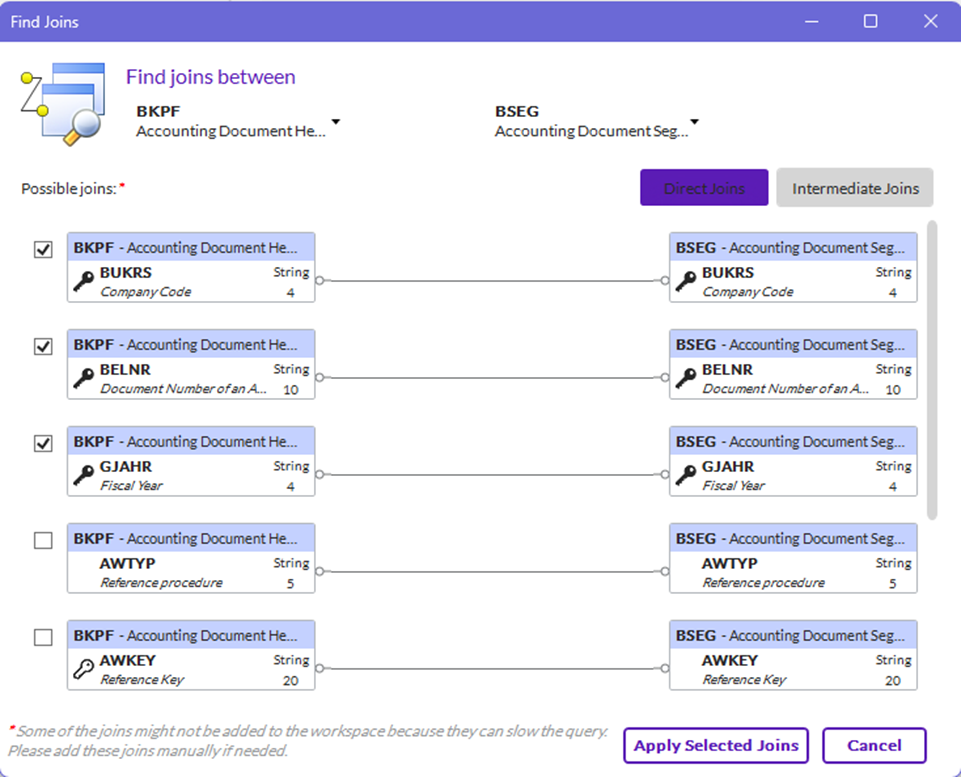Click the join line connecting AWTYP fields
The height and width of the screenshot is (777, 961).
coord(492,572)
